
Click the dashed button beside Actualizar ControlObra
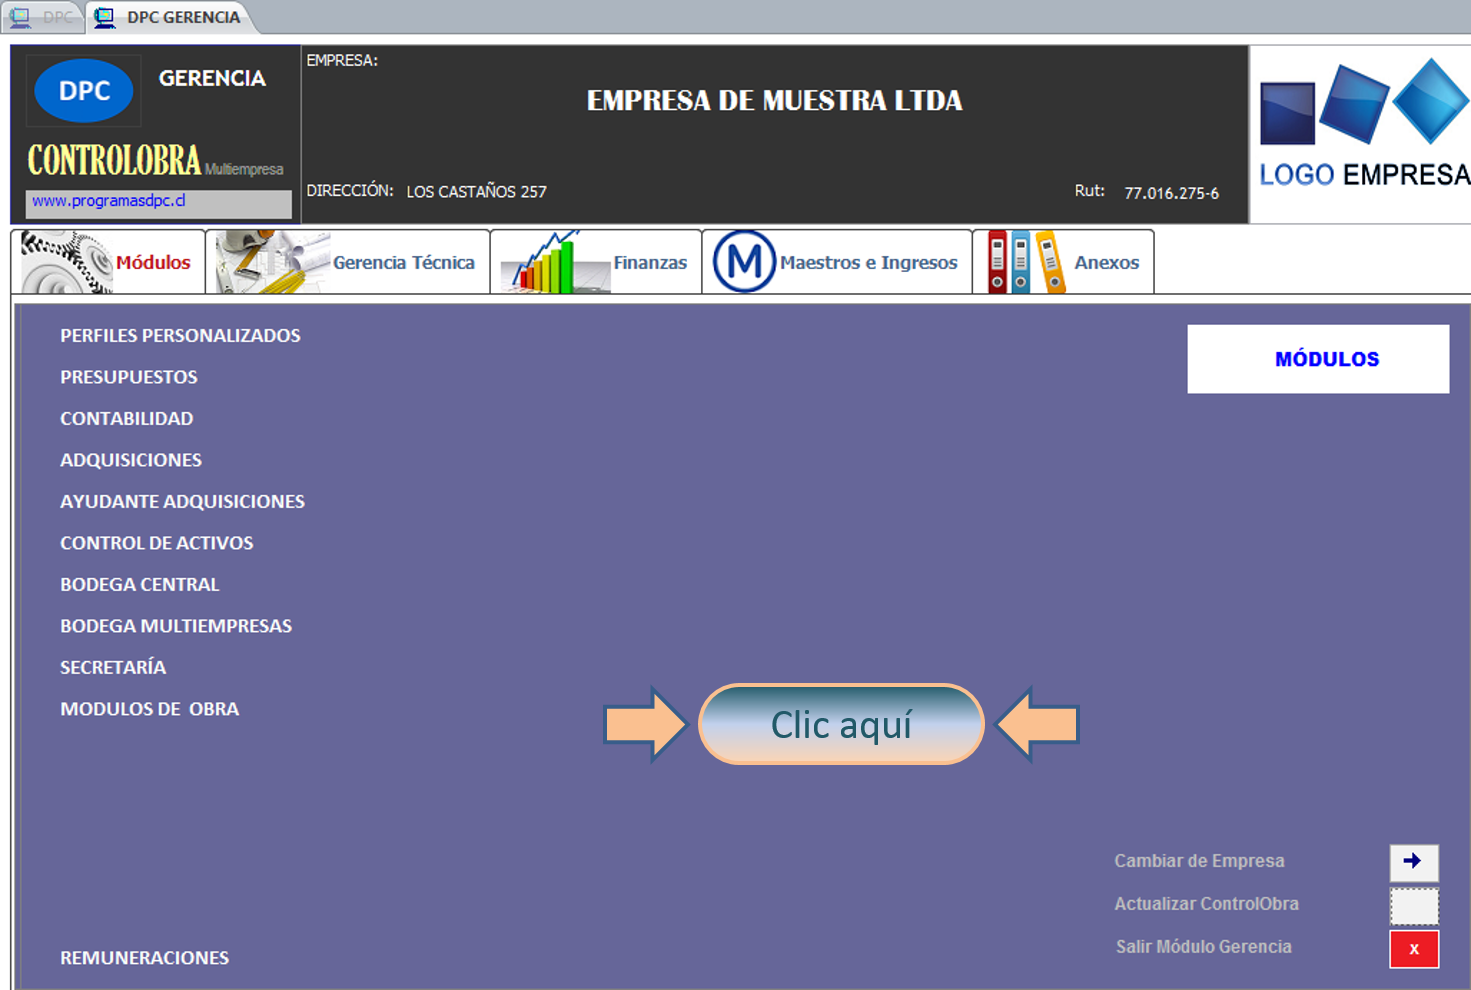[1413, 905]
